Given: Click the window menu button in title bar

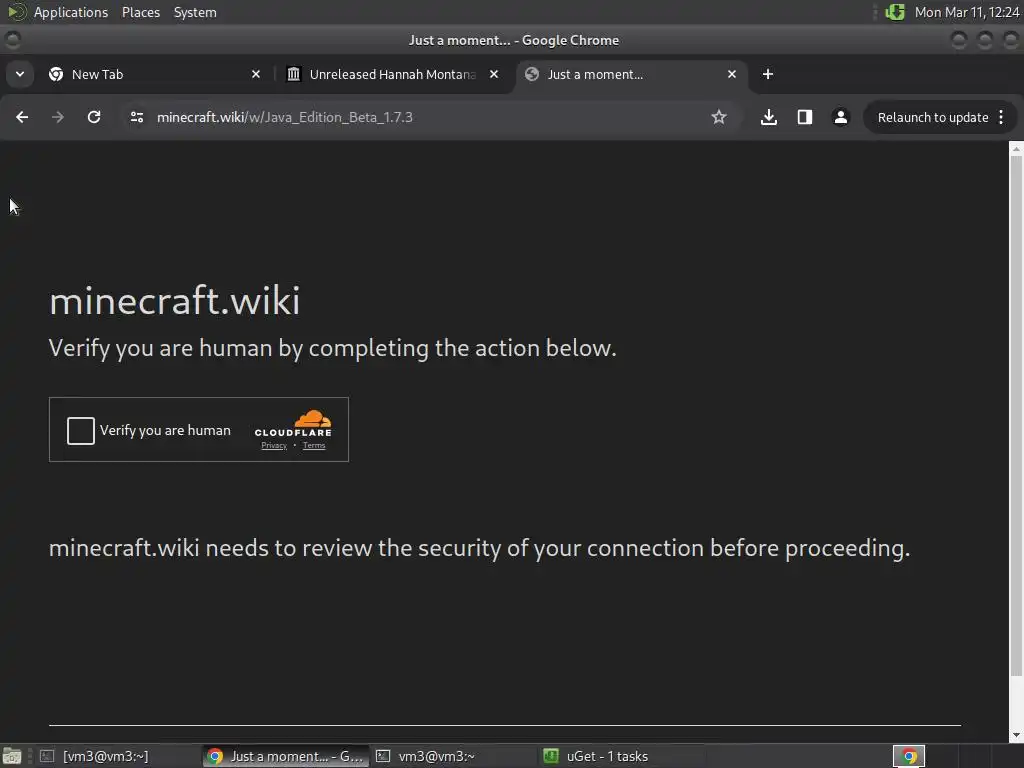Looking at the screenshot, I should pos(12,40).
